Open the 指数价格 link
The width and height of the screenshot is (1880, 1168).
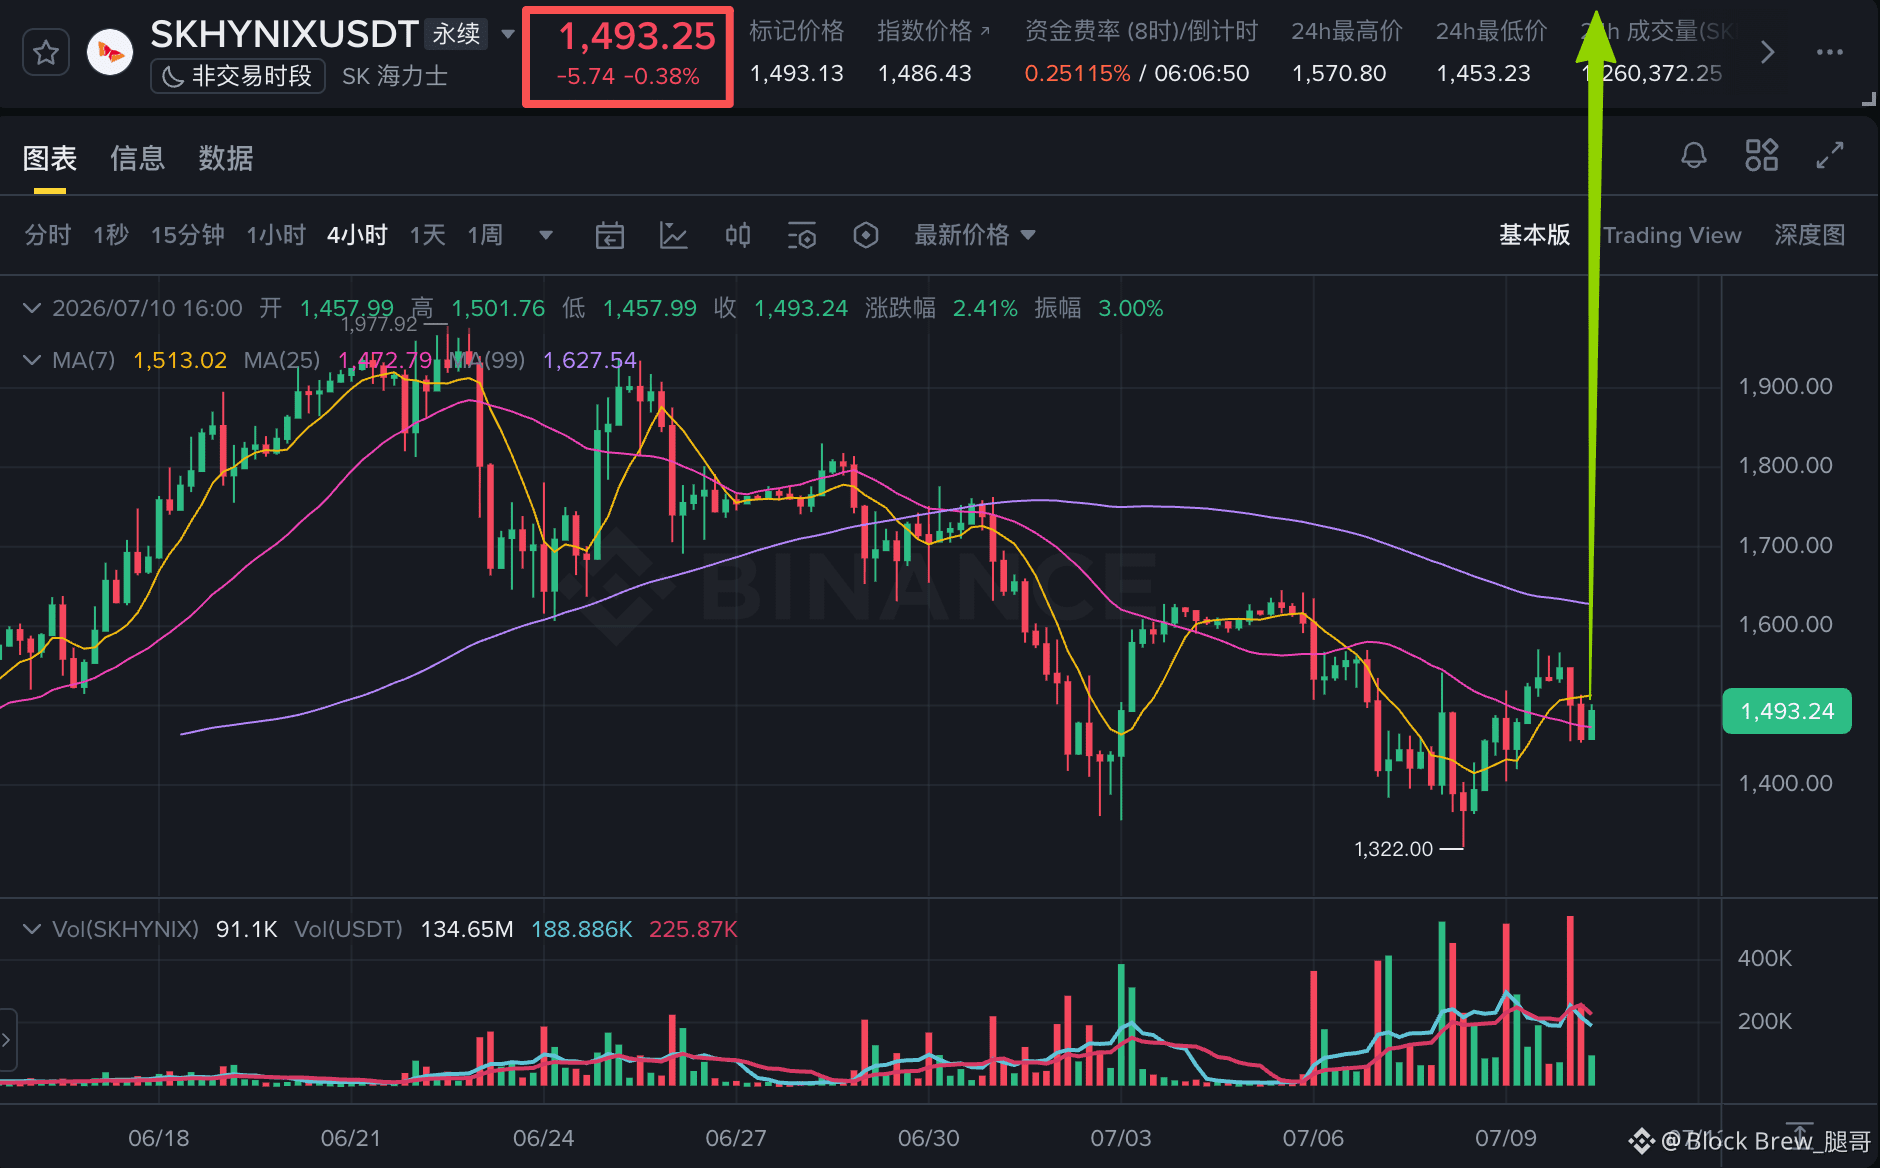tap(933, 31)
